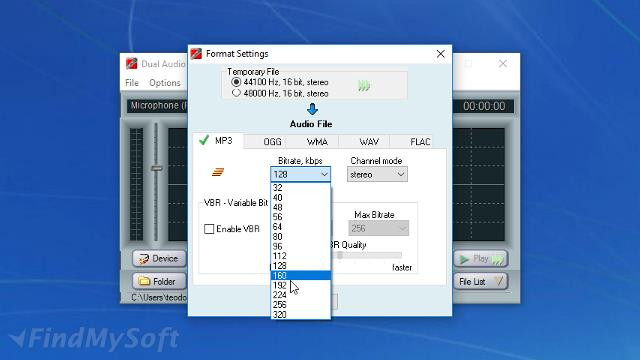
Task: Start playback with the Play button
Action: (x=481, y=259)
